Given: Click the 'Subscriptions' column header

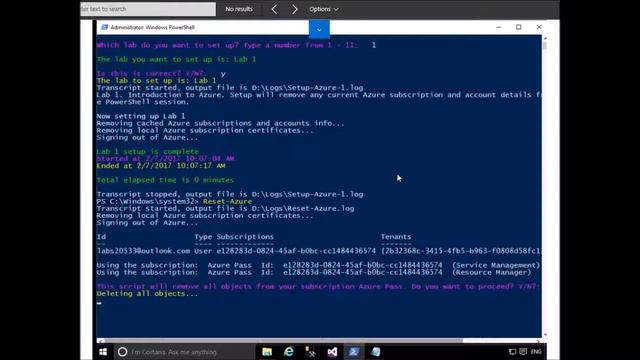Looking at the screenshot, I should point(245,237).
